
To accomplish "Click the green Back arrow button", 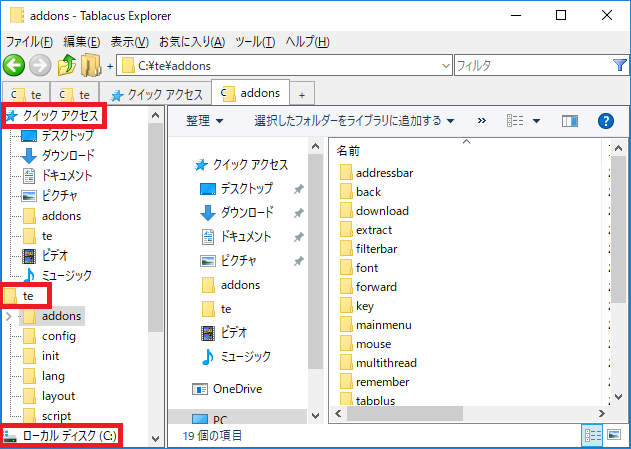I will pos(14,65).
